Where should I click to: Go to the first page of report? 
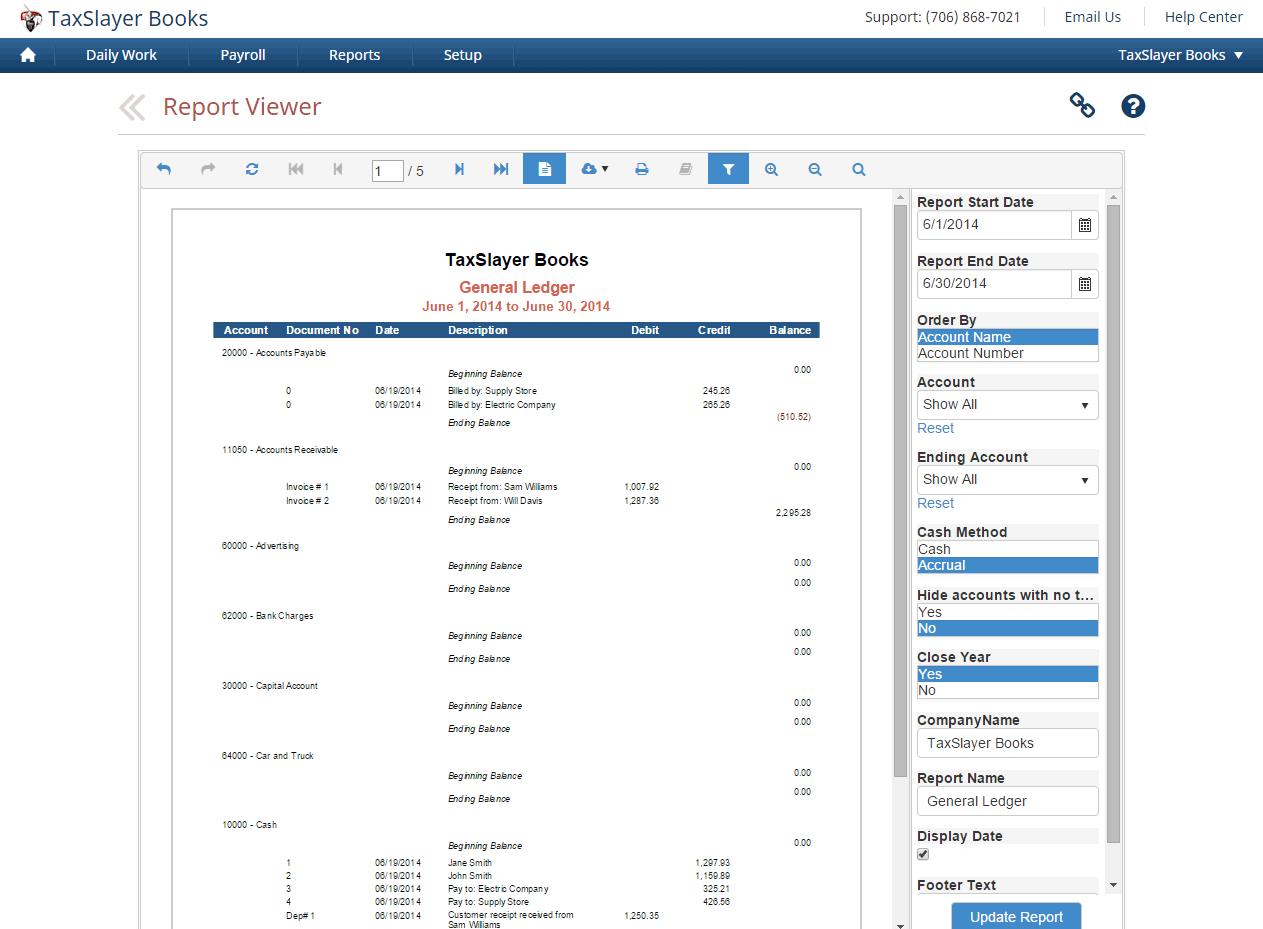click(296, 169)
